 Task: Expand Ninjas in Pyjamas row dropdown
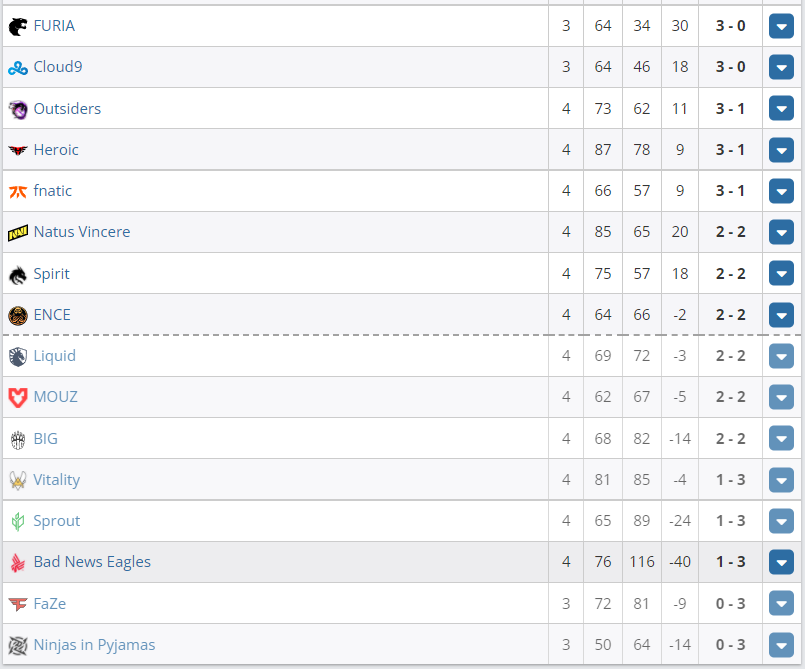coord(781,645)
